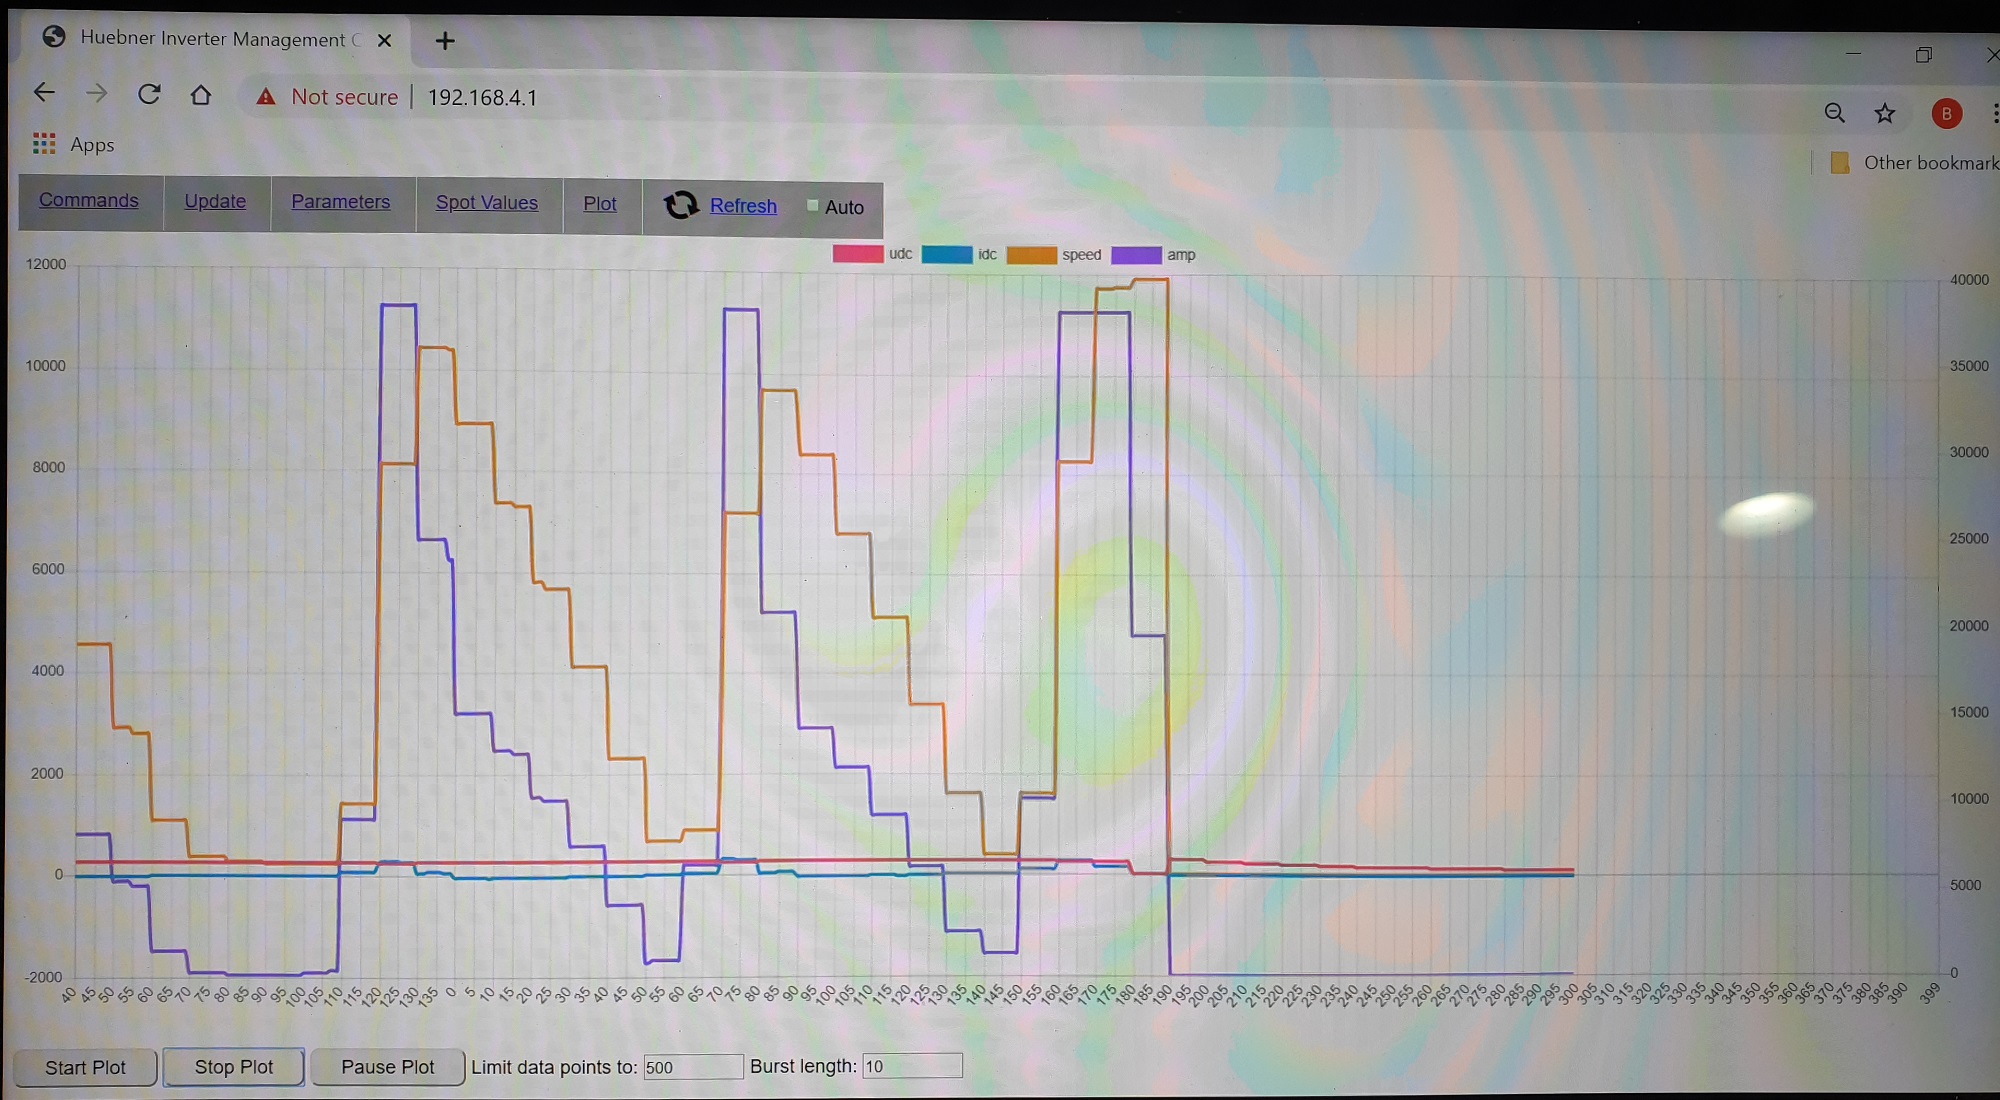Click the Limit data points field
The height and width of the screenshot is (1100, 2000).
point(692,1067)
